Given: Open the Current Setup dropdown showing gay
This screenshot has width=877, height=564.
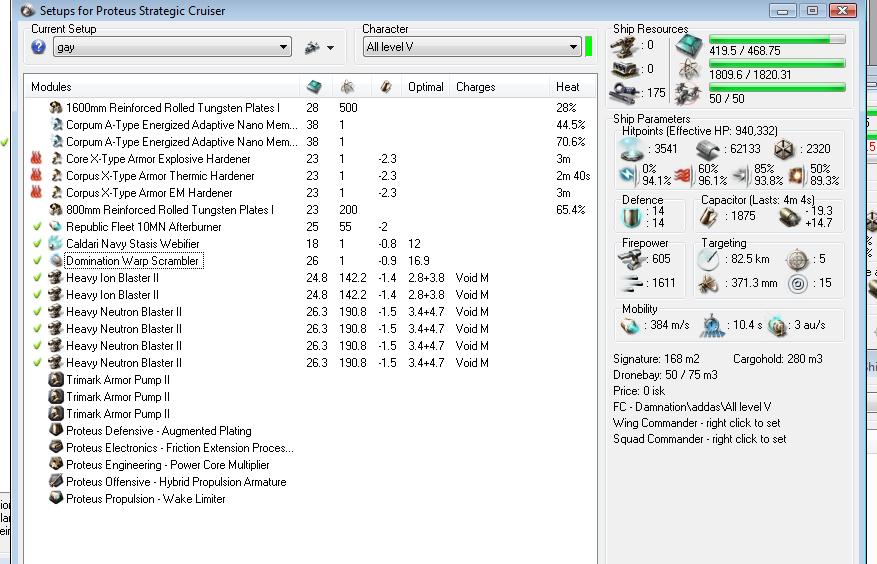Looking at the screenshot, I should (x=172, y=47).
